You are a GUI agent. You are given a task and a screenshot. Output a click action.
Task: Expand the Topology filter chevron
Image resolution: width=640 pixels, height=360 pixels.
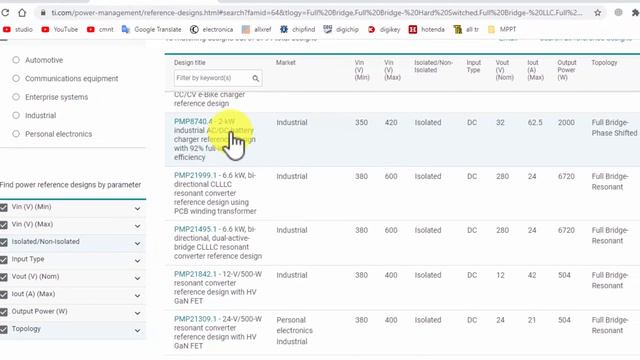click(x=137, y=331)
